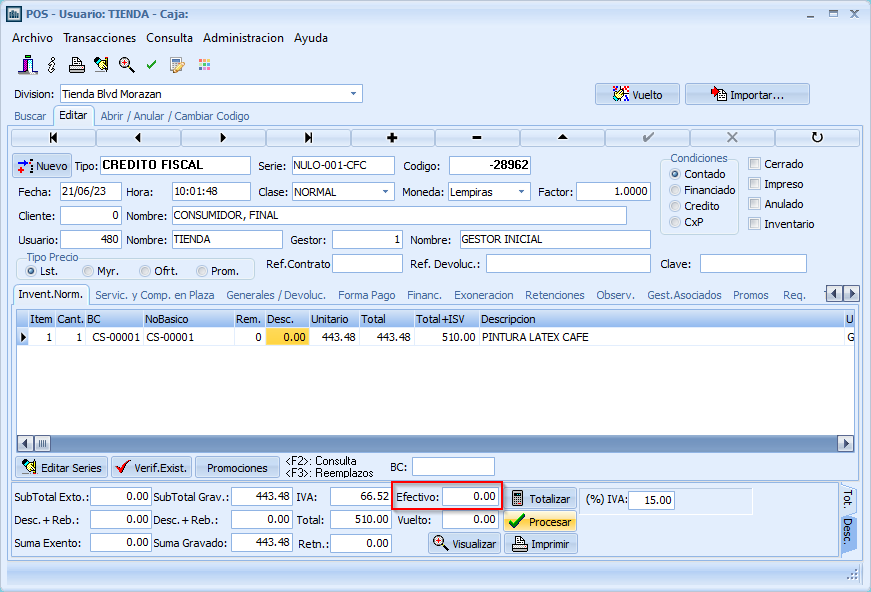Screen dimensions: 871x592
Task: Click the Procesar button
Action: coord(540,522)
